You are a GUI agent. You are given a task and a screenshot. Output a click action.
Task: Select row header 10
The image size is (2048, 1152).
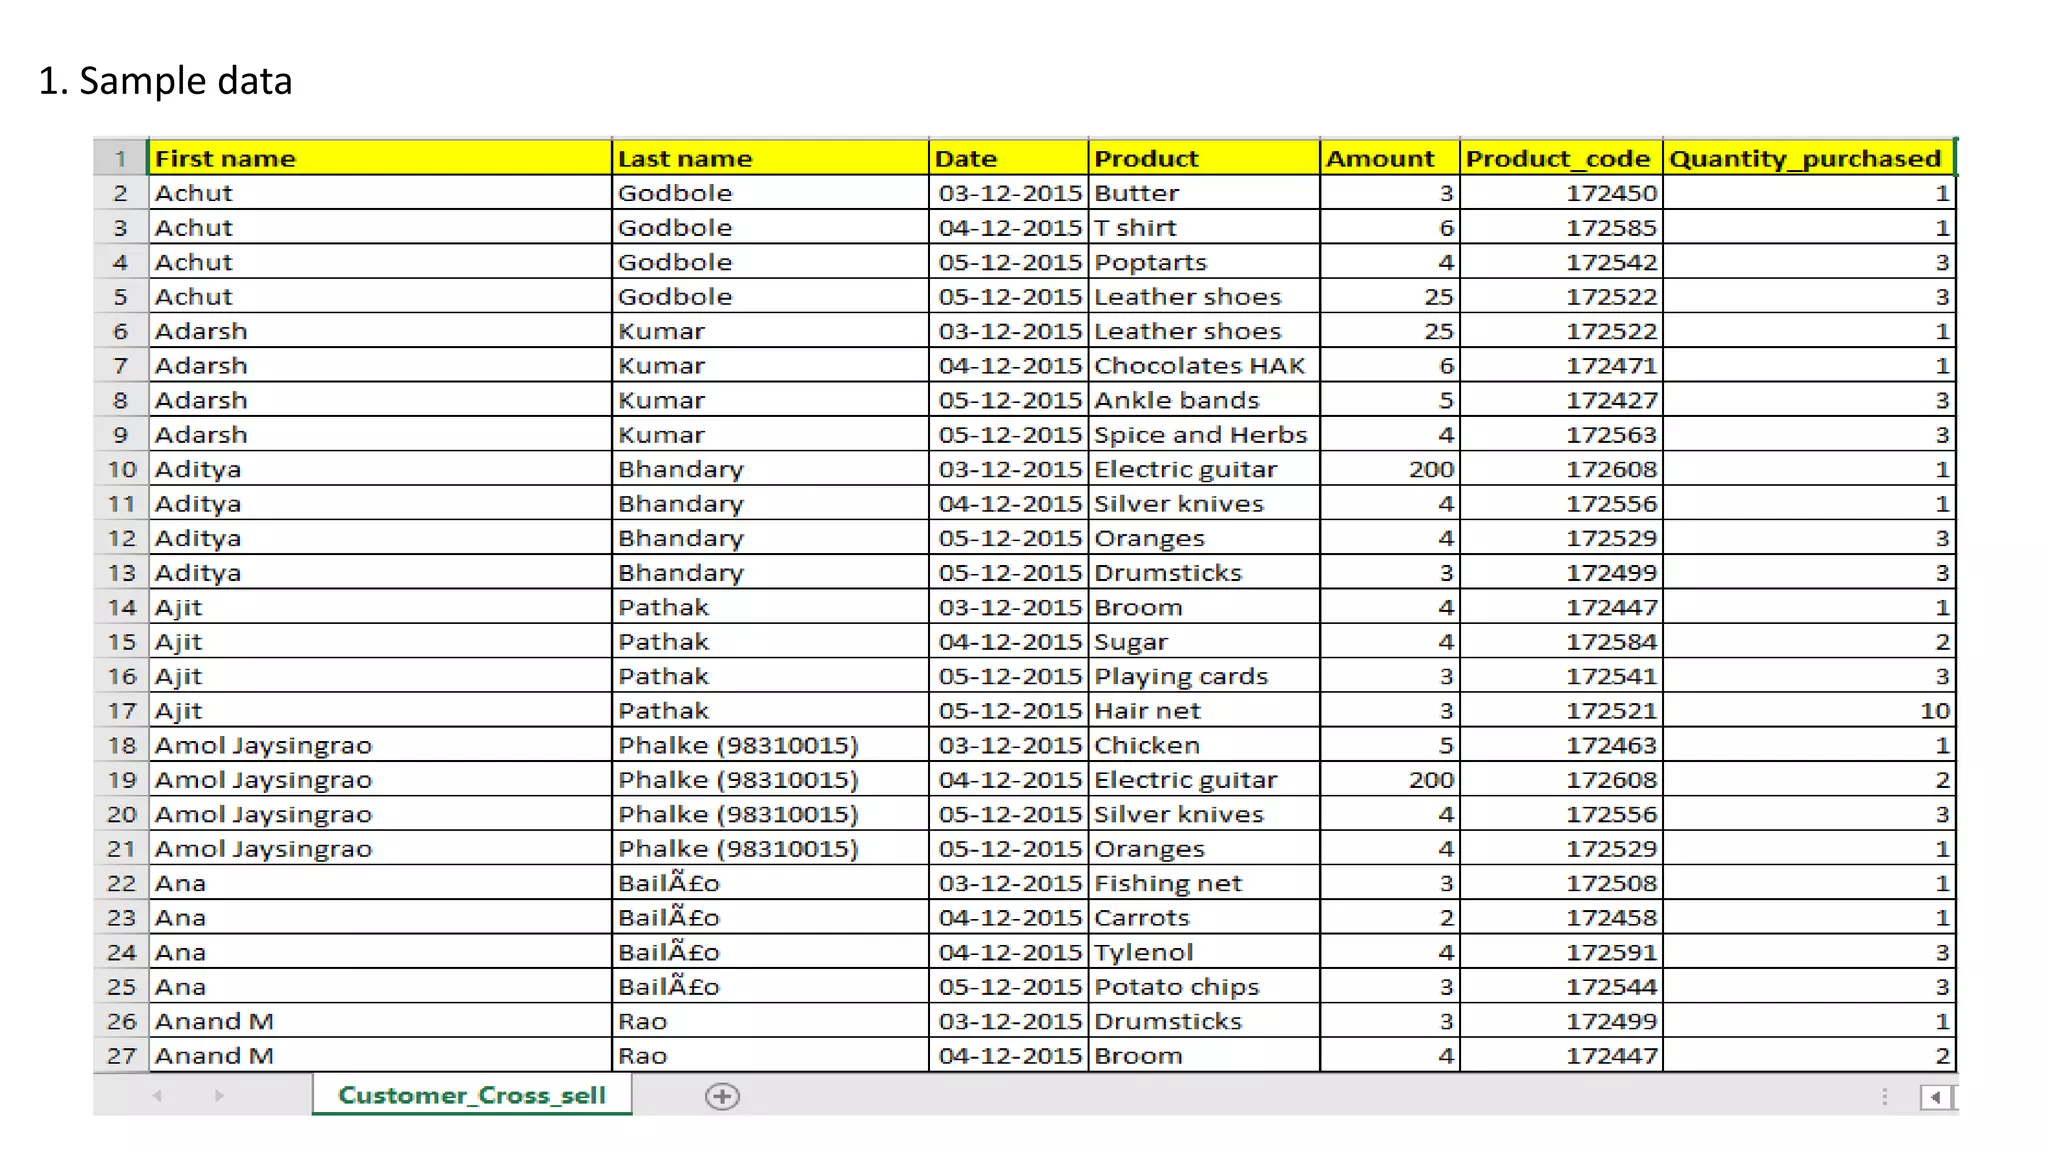[x=121, y=469]
